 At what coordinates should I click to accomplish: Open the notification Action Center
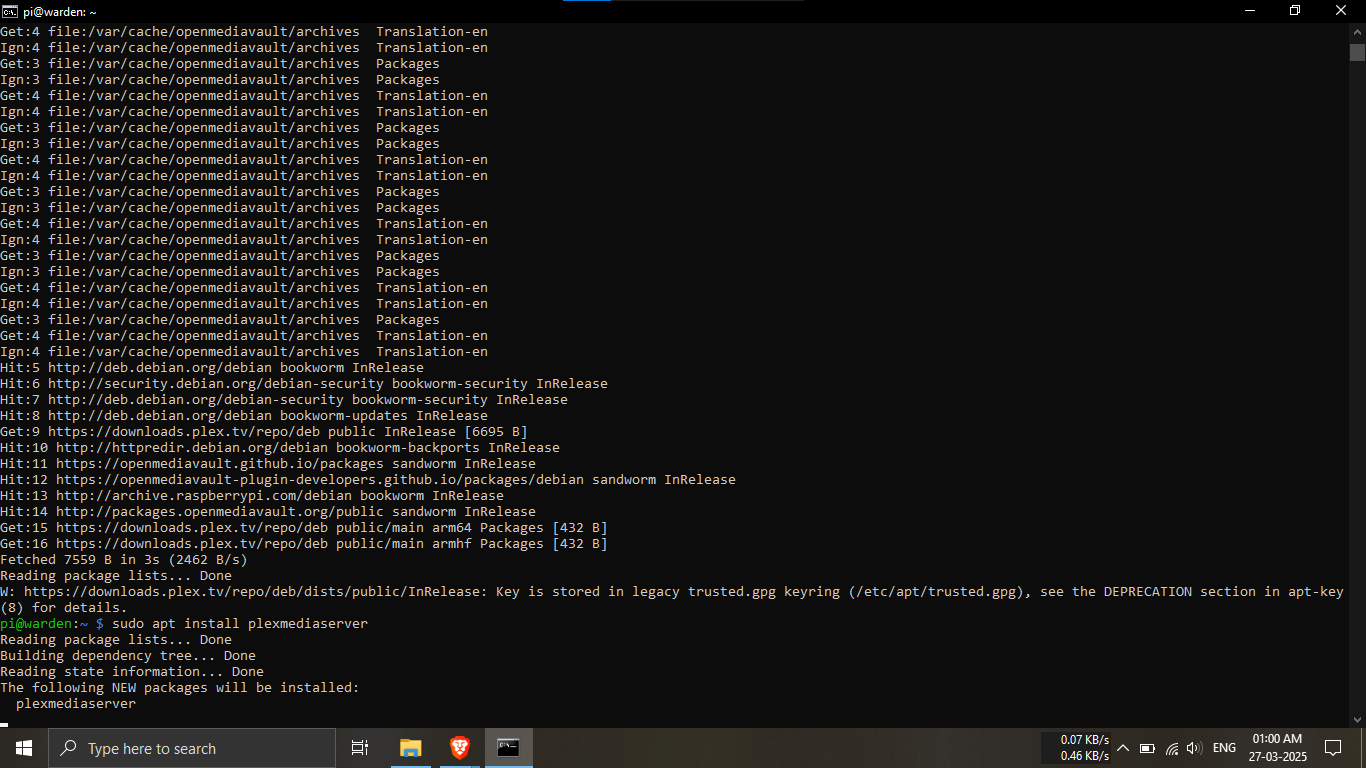[1332, 748]
